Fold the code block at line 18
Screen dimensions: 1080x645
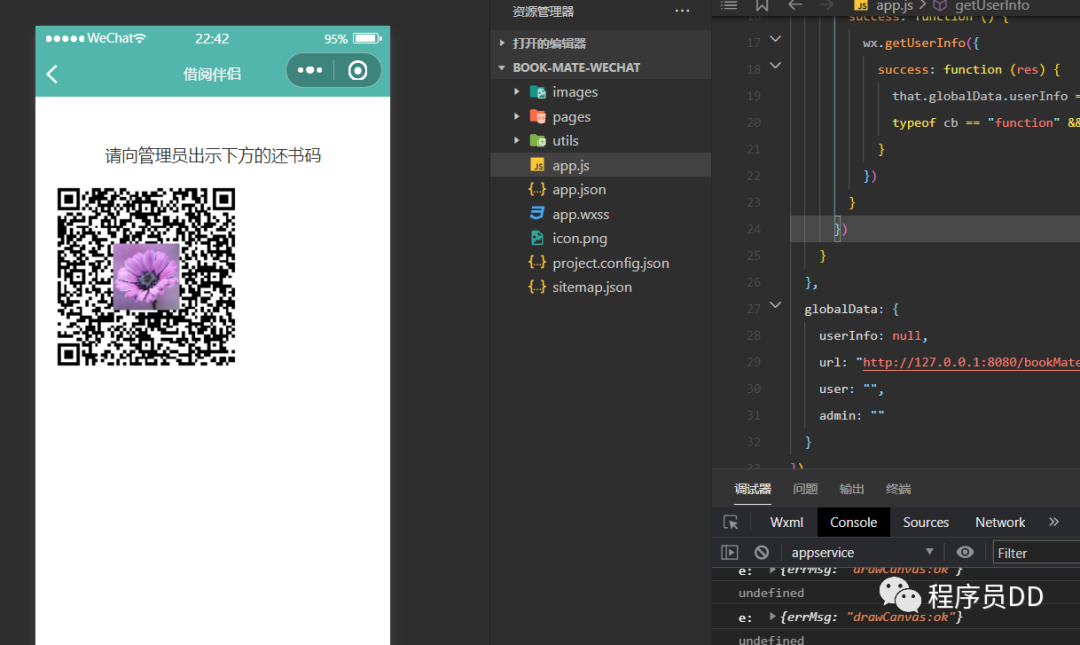pyautogui.click(x=776, y=66)
